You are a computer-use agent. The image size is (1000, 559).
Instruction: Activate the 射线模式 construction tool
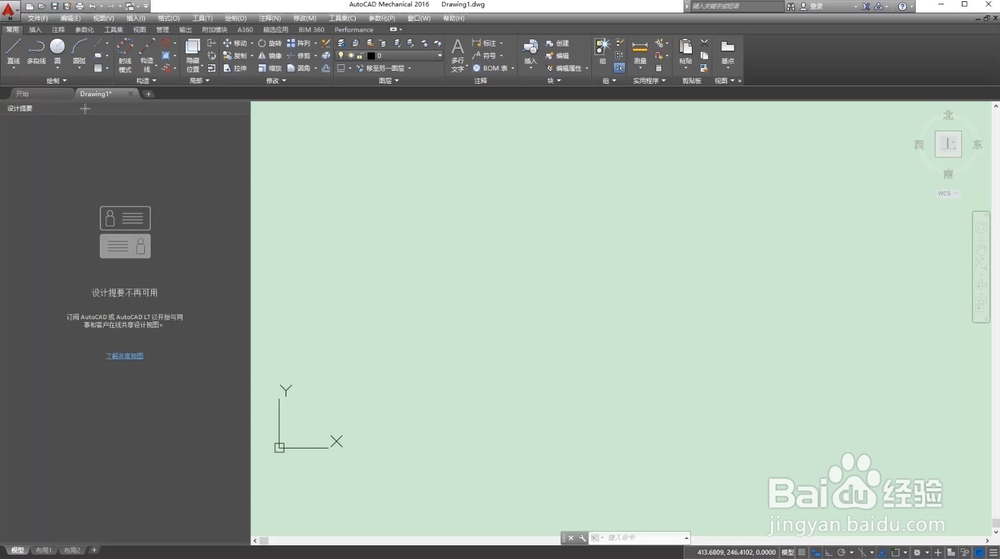[x=125, y=55]
